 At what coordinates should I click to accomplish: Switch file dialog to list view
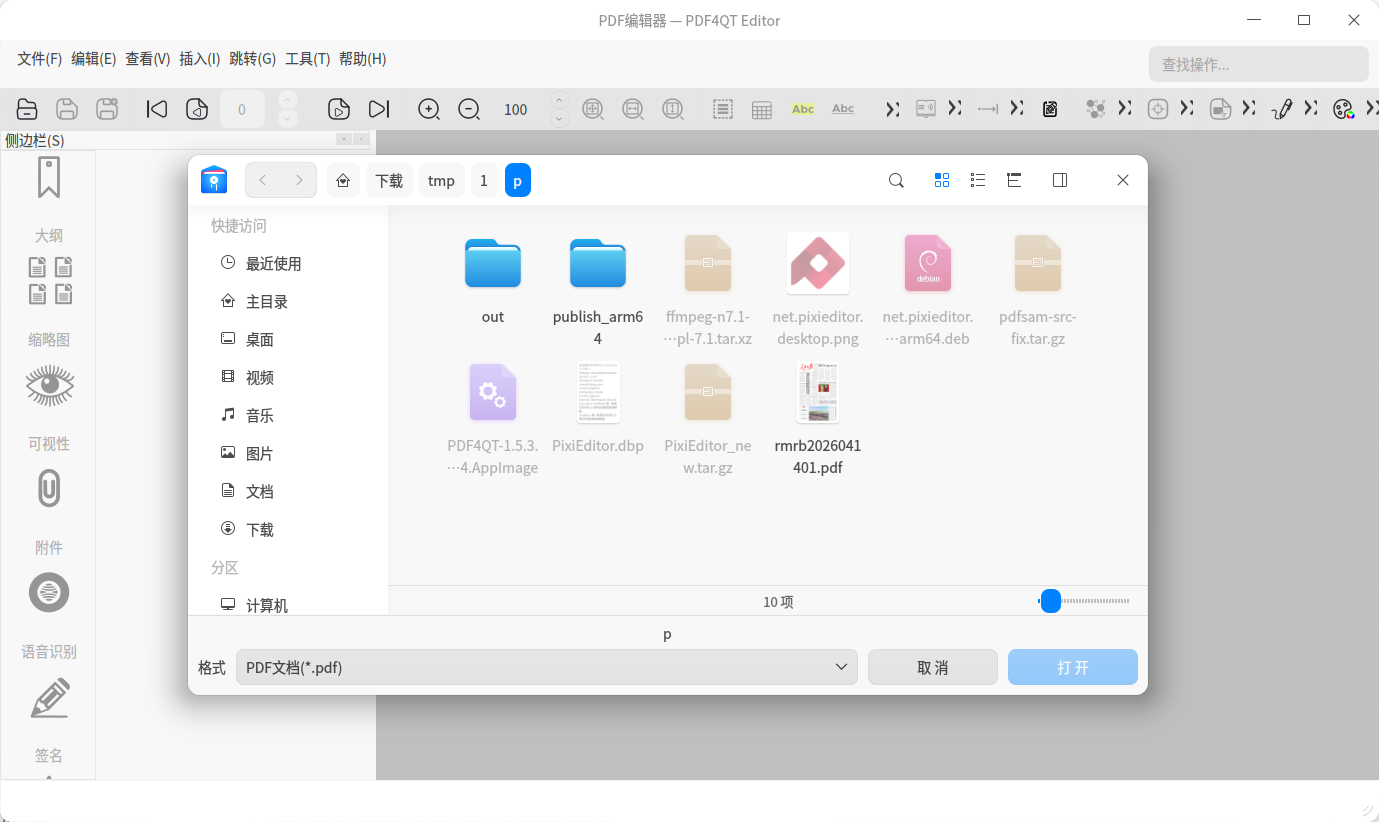tap(978, 180)
